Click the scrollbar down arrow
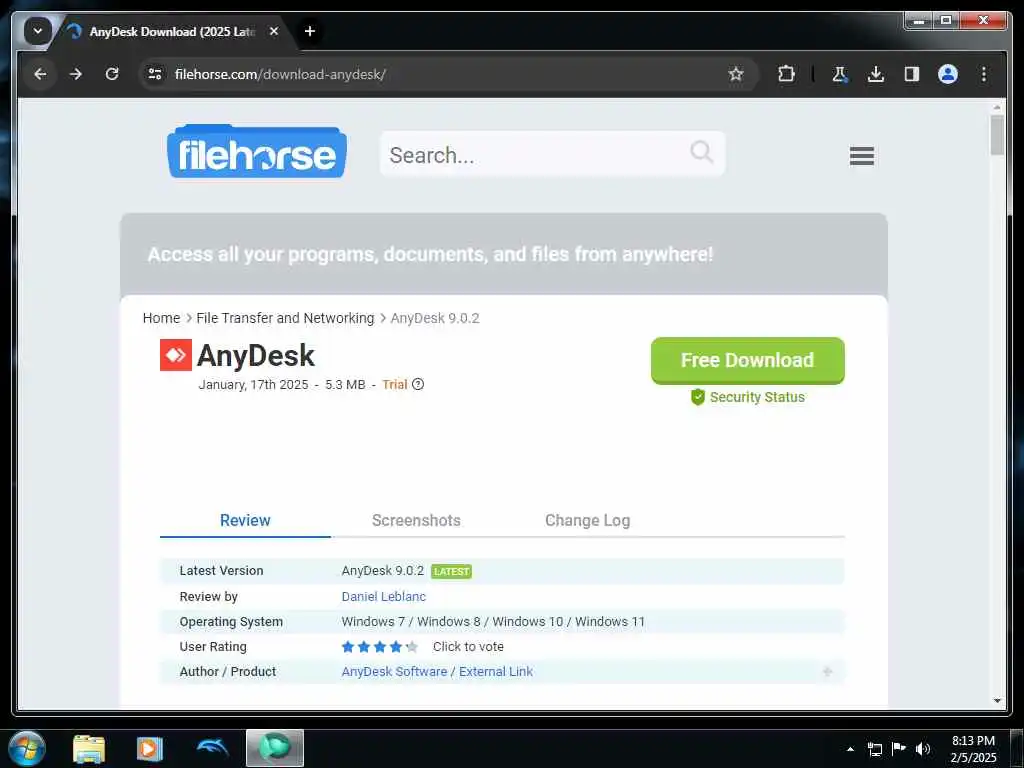The image size is (1024, 768). [x=997, y=700]
